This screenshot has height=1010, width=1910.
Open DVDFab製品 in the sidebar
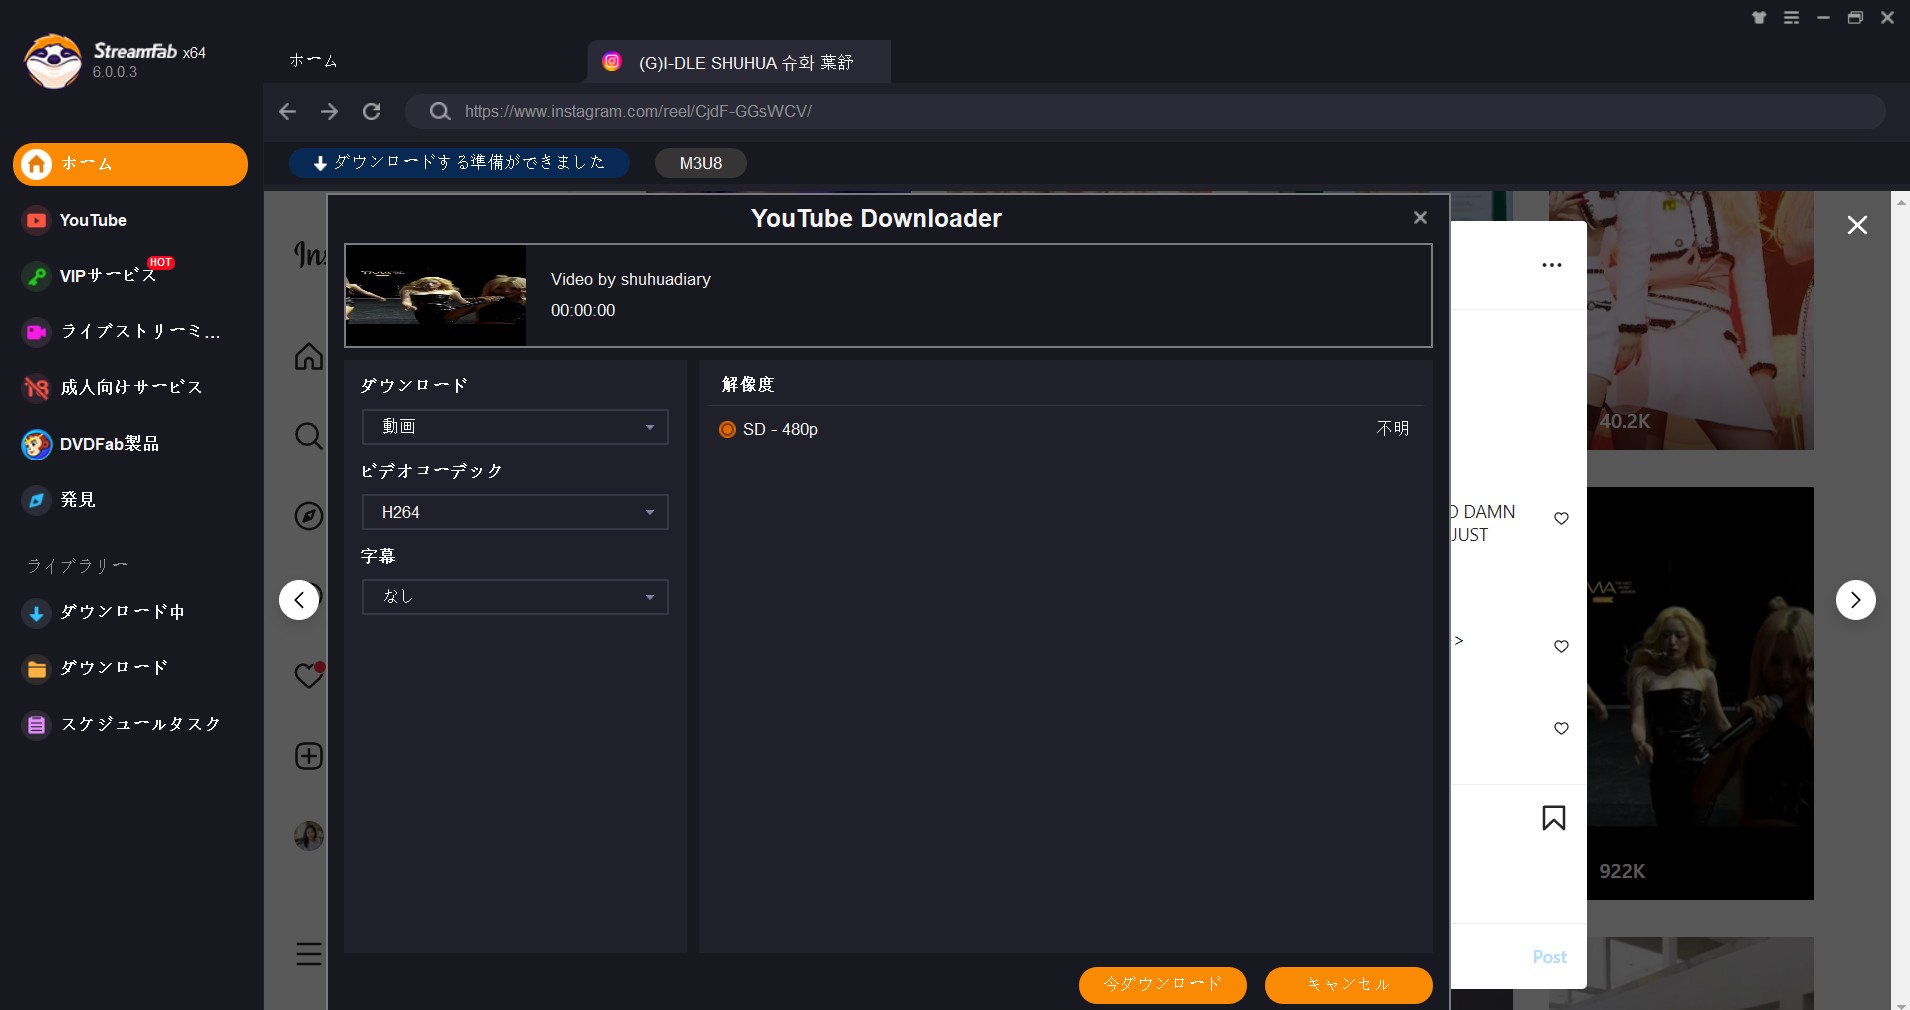tap(91, 444)
